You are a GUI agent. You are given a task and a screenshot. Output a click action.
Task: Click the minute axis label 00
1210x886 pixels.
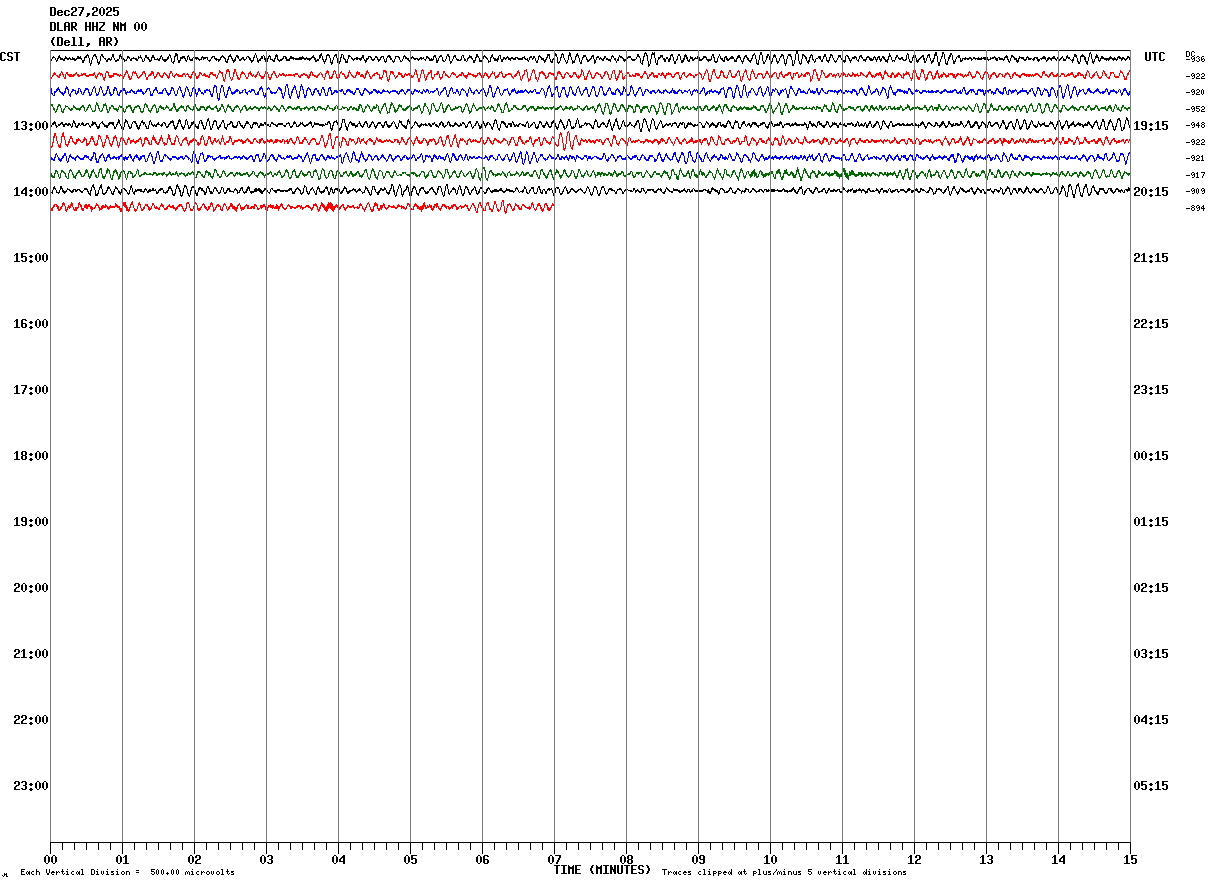pyautogui.click(x=50, y=860)
